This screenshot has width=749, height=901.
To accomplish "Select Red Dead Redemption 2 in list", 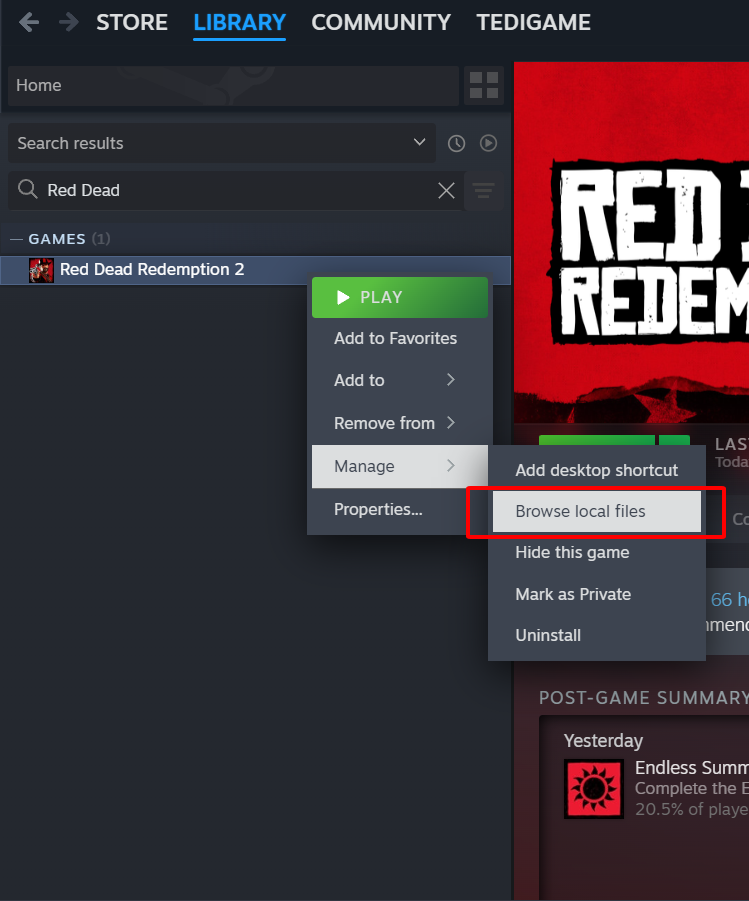I will pyautogui.click(x=152, y=269).
